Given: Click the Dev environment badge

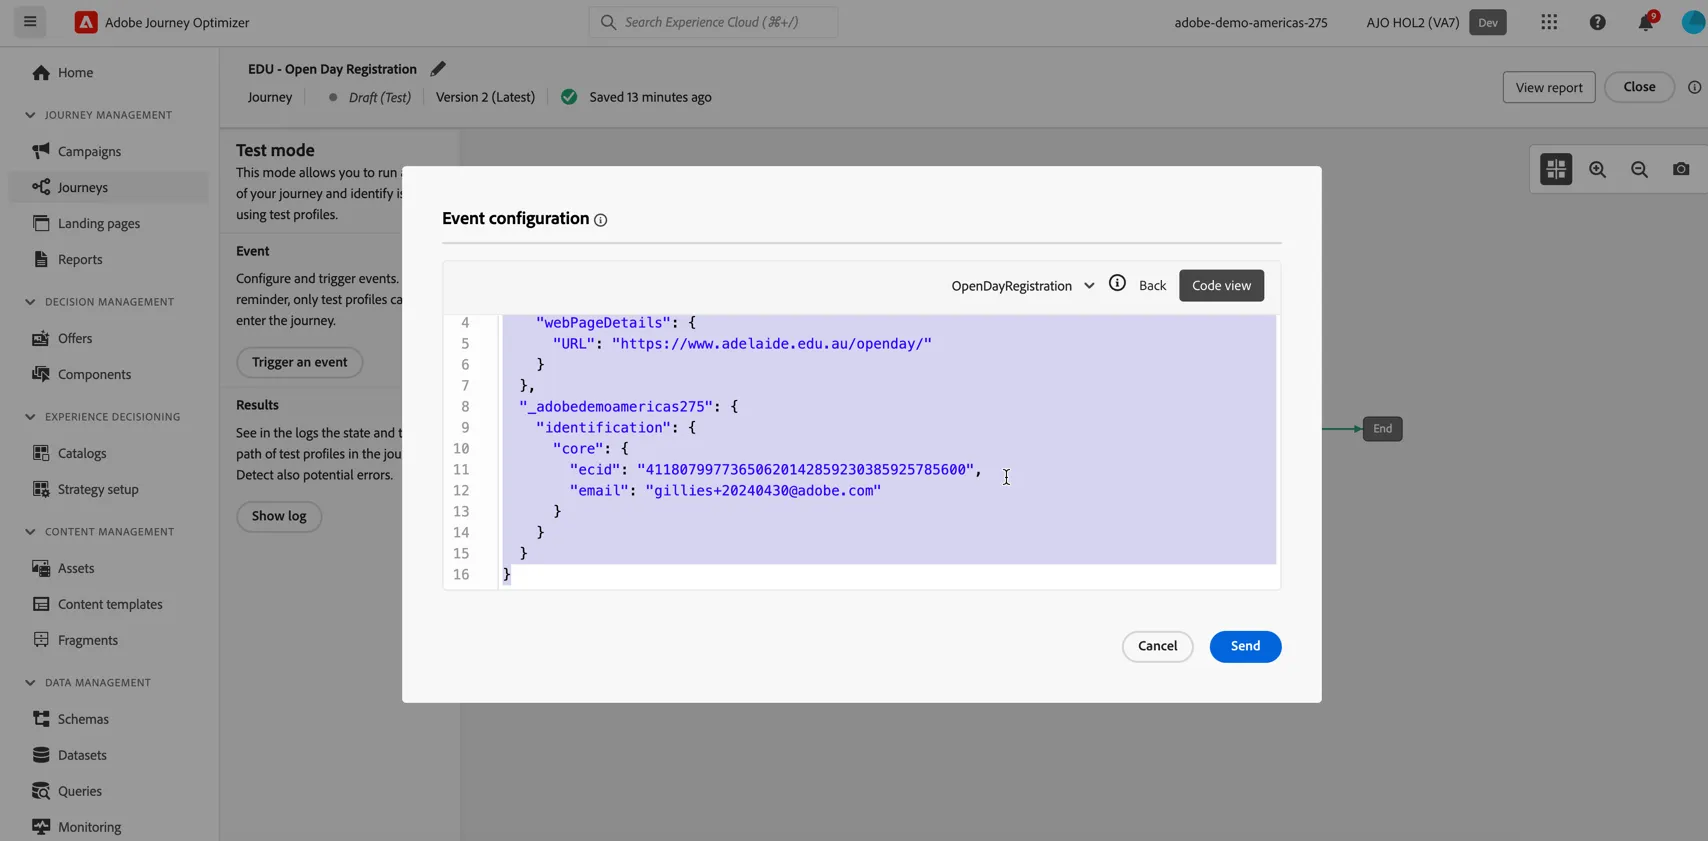Looking at the screenshot, I should coord(1488,22).
